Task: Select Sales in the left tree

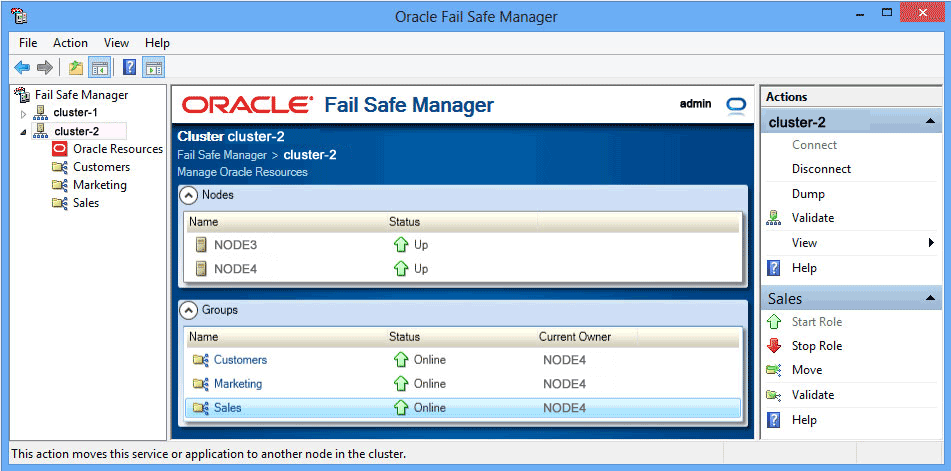Action: 86,203
